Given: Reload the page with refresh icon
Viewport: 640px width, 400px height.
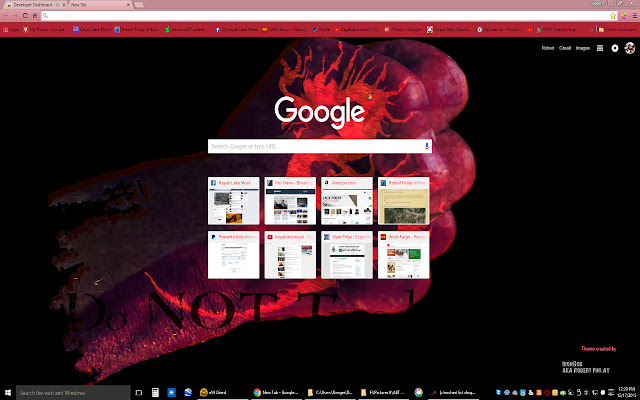Looking at the screenshot, I should pos(25,16).
